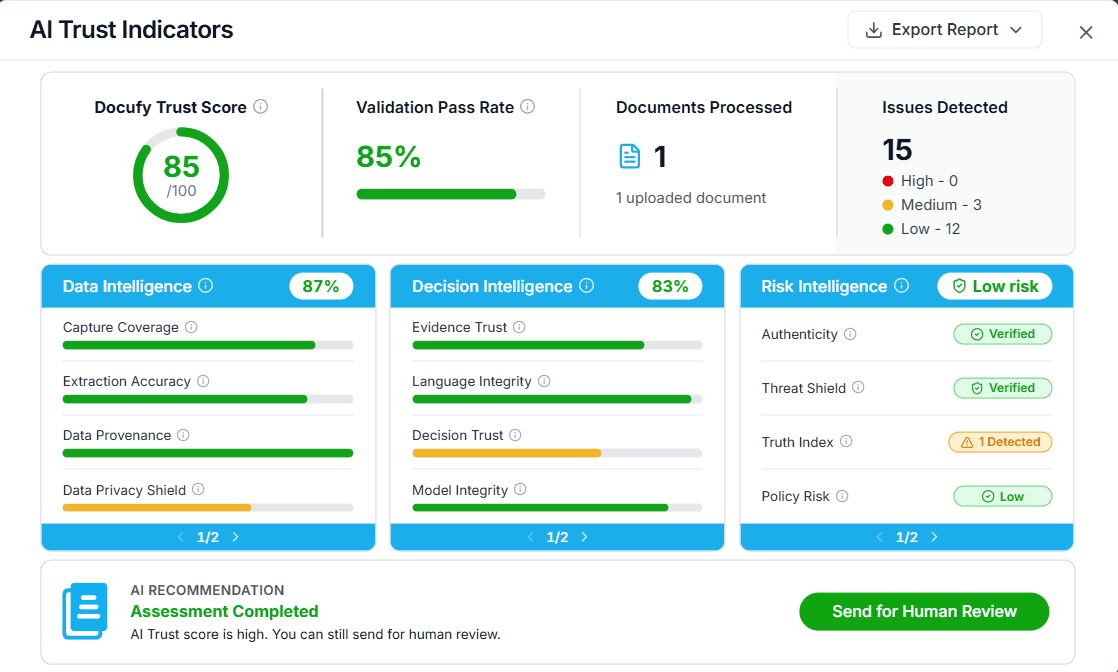The image size is (1118, 672).
Task: Click Truth Index info icon
Action: (x=846, y=442)
